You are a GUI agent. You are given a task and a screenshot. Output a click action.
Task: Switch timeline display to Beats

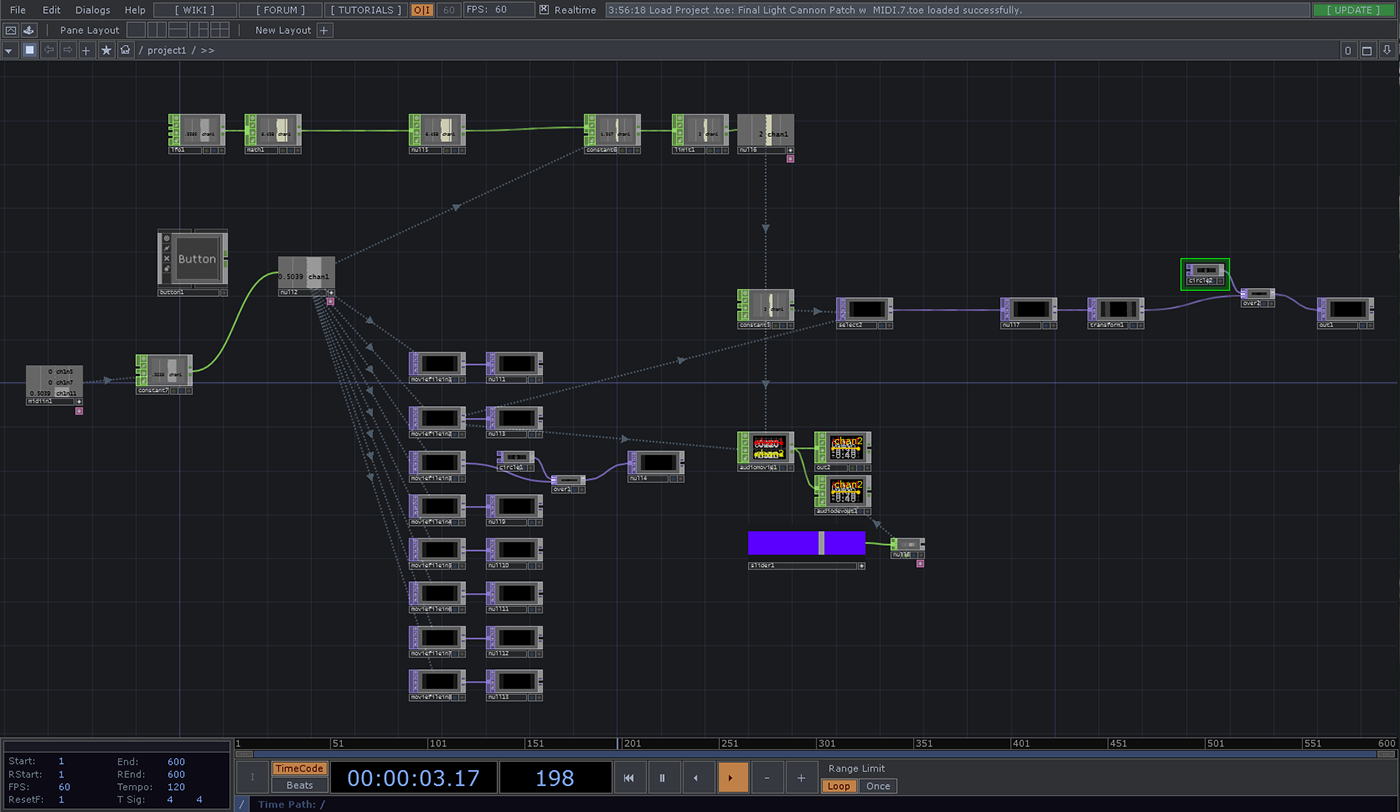coord(299,785)
